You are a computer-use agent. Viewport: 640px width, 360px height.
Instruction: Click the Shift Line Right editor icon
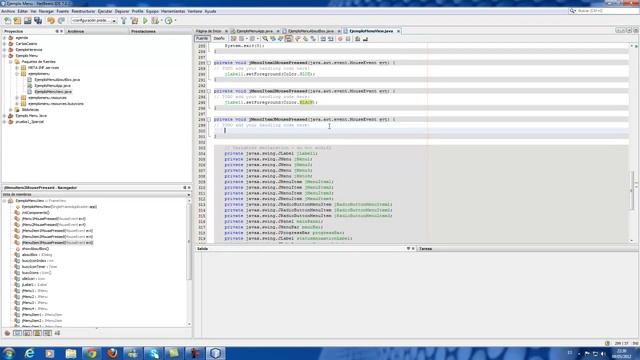coord(331,39)
